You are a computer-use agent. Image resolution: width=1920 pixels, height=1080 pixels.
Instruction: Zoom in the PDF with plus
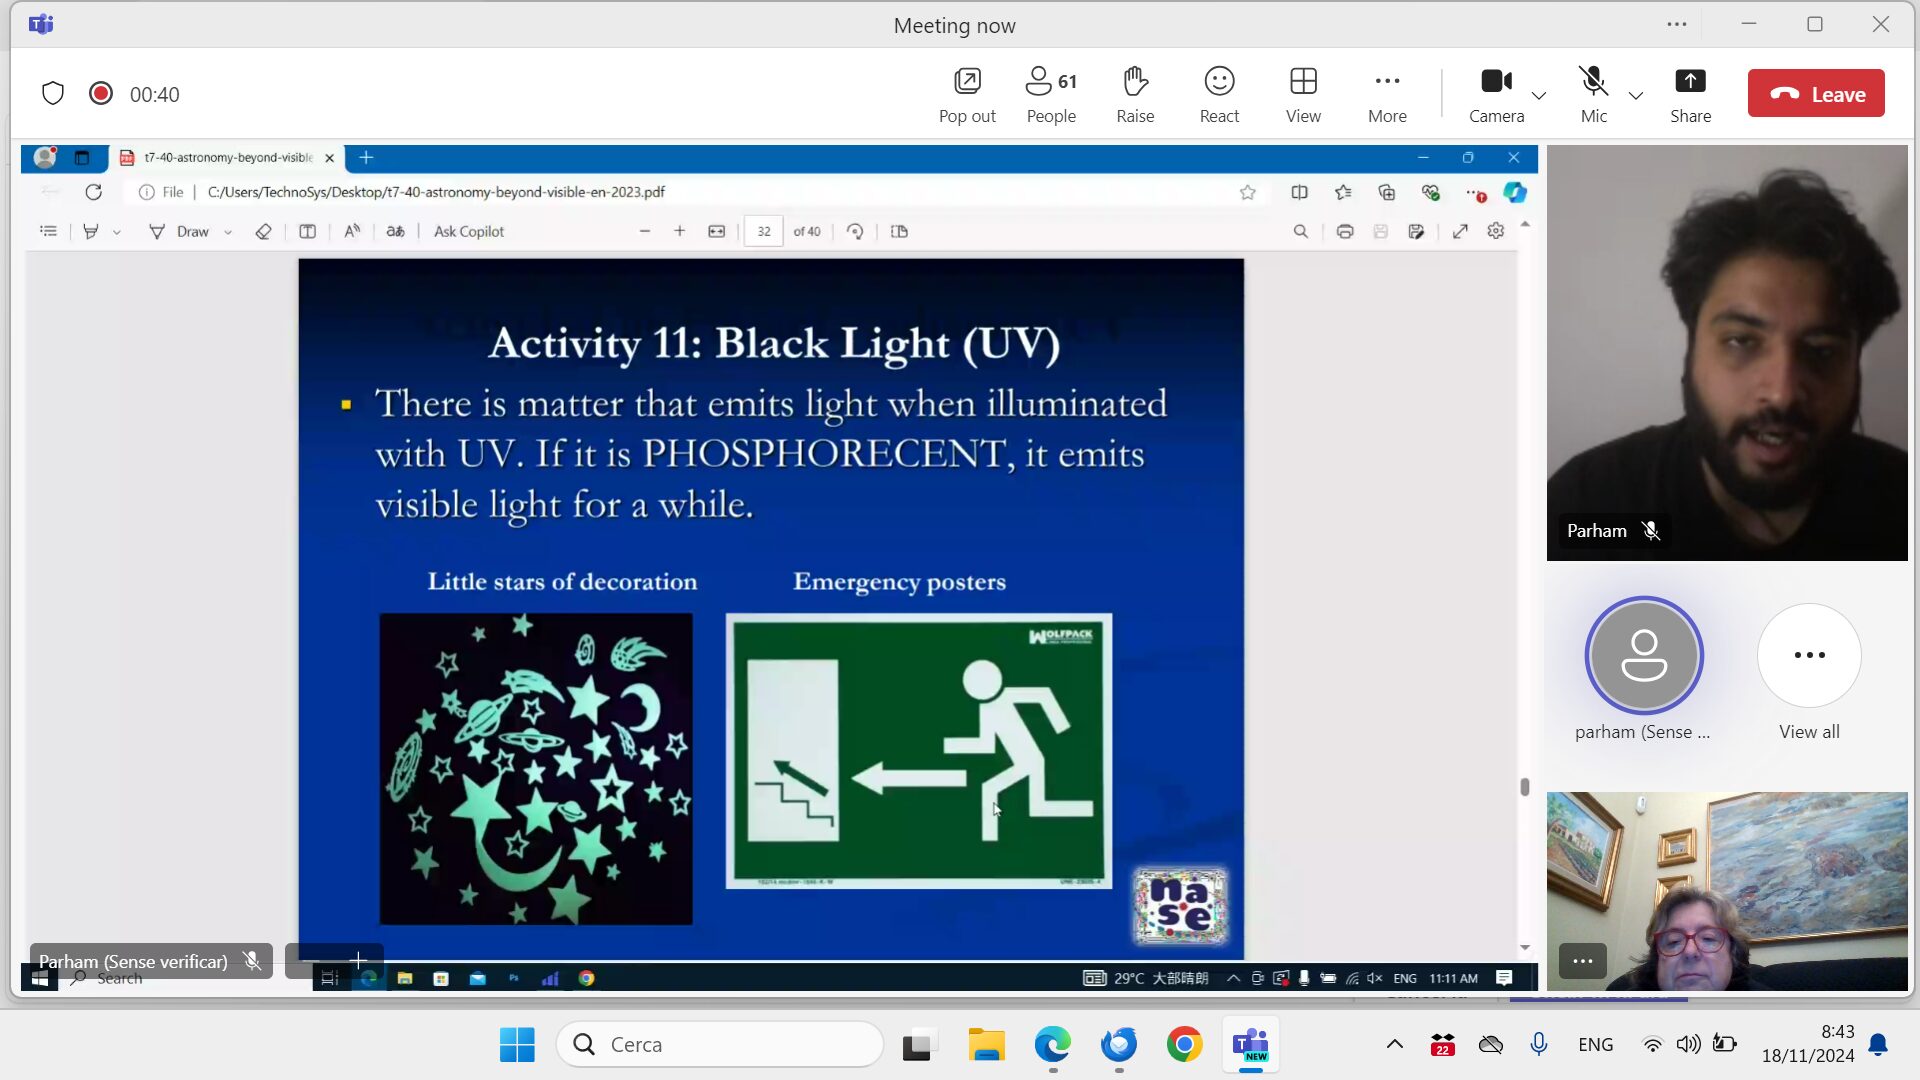680,231
